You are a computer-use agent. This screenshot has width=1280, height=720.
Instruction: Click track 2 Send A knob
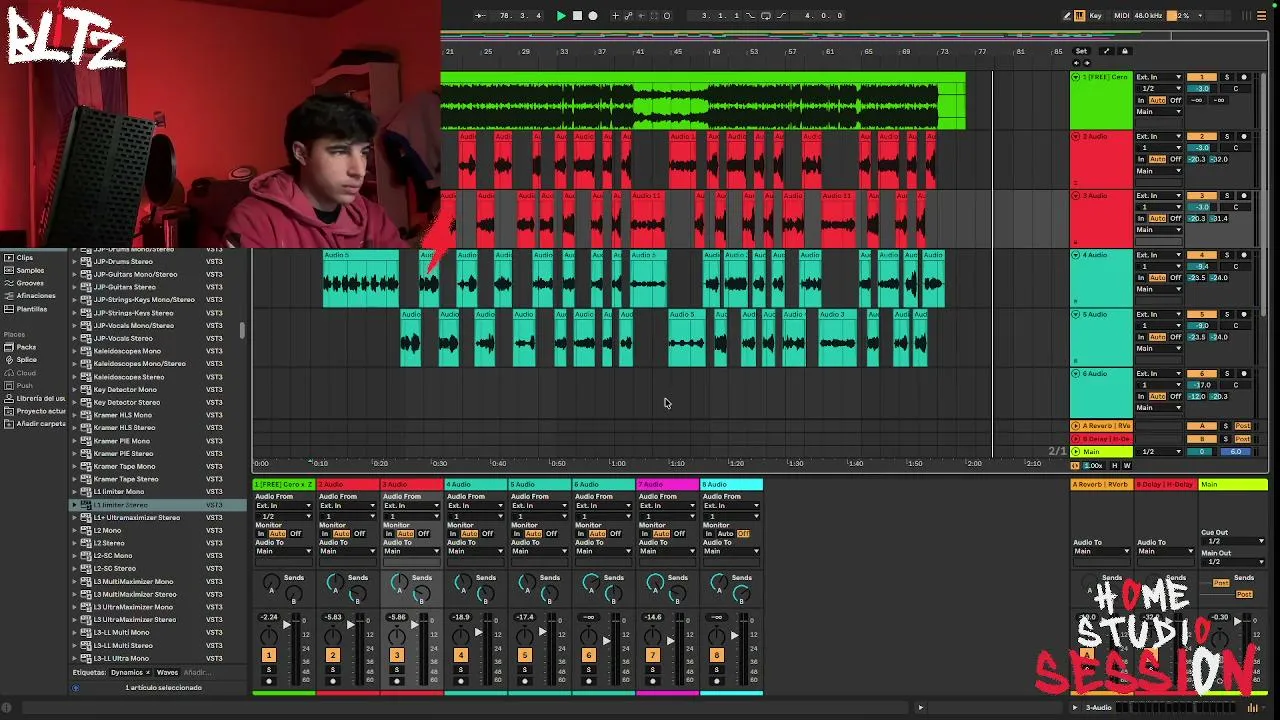point(335,582)
